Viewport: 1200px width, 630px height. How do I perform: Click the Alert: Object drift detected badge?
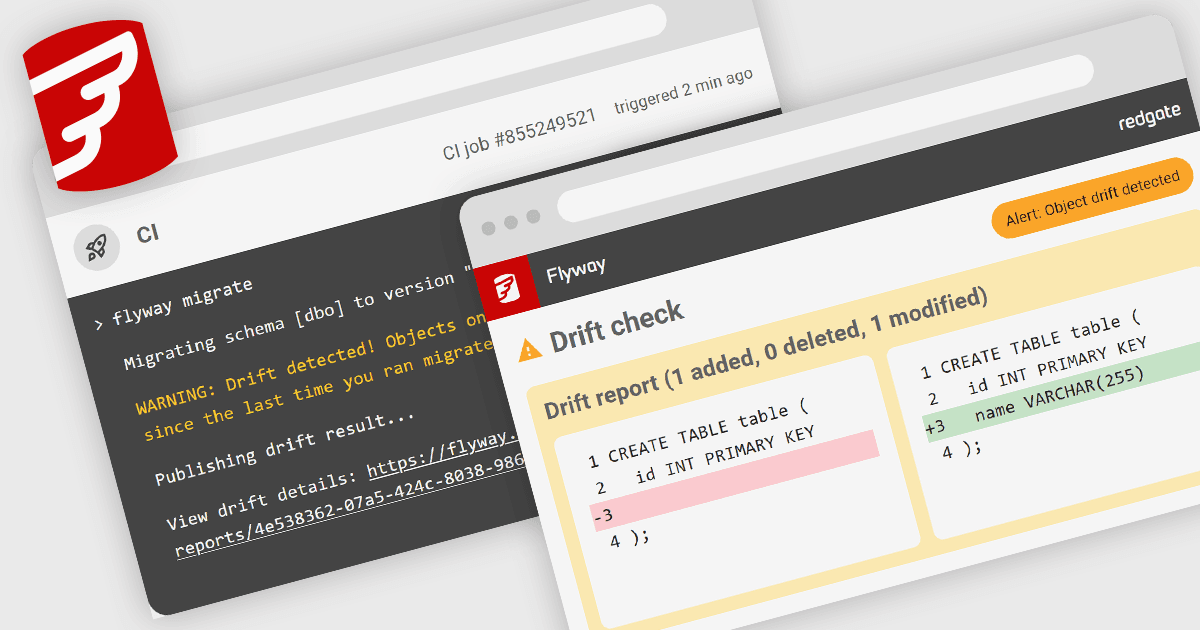pyautogui.click(x=1092, y=197)
